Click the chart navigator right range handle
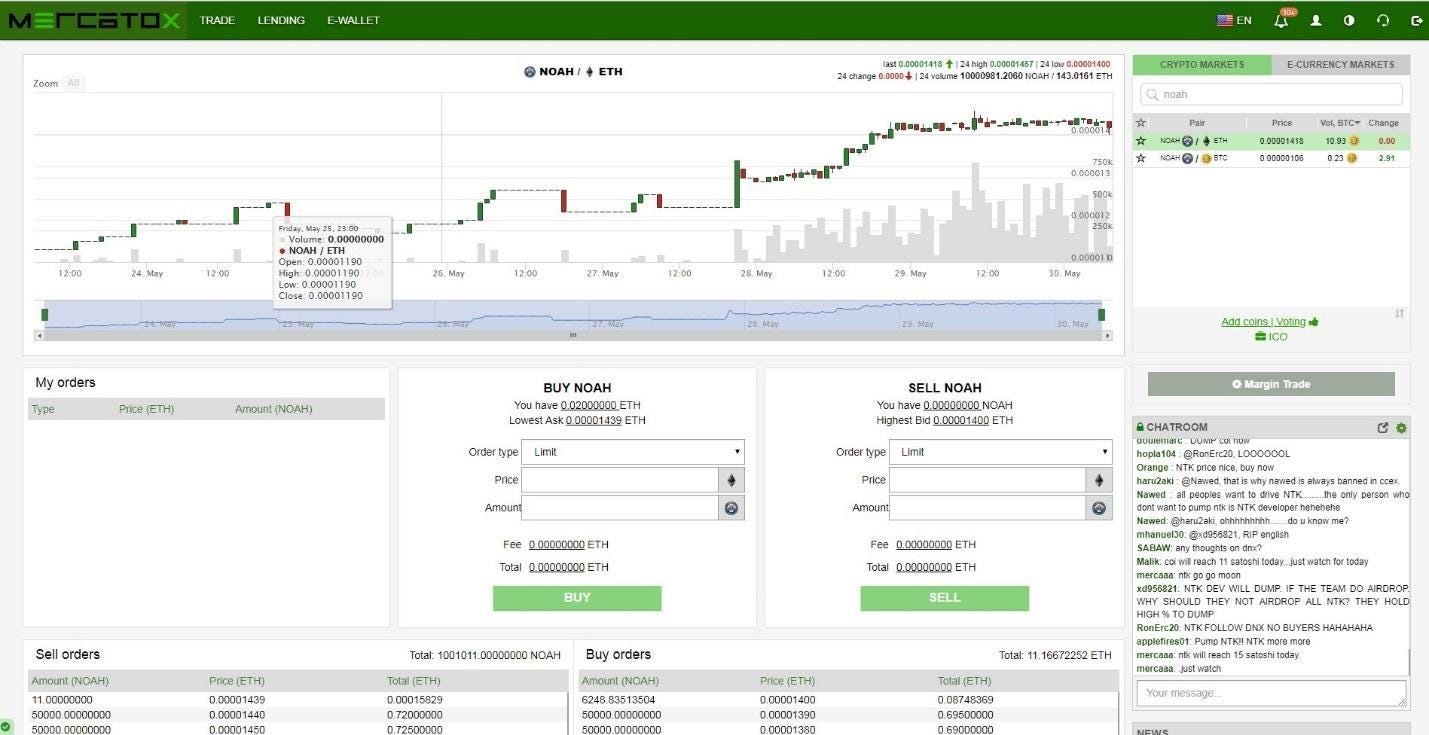This screenshot has height=735, width=1429. click(1101, 315)
